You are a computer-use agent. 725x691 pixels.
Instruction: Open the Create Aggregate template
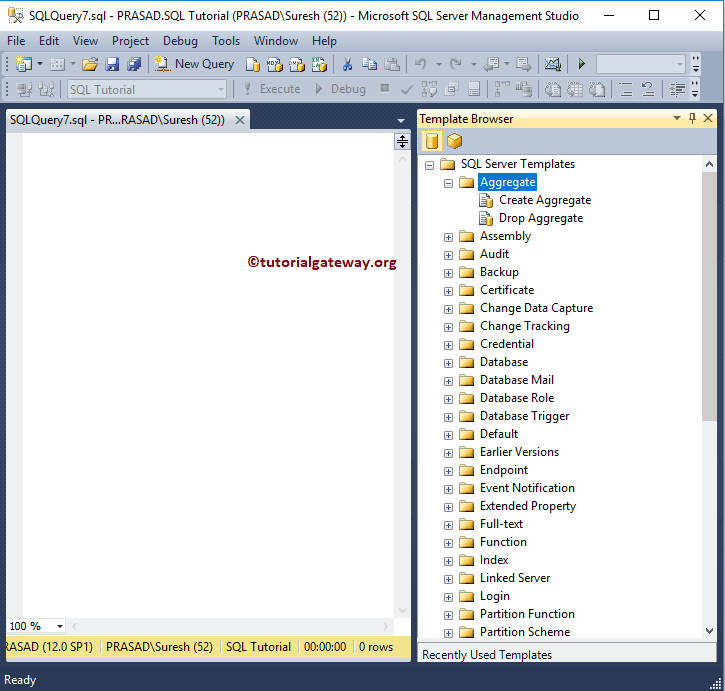(x=545, y=200)
